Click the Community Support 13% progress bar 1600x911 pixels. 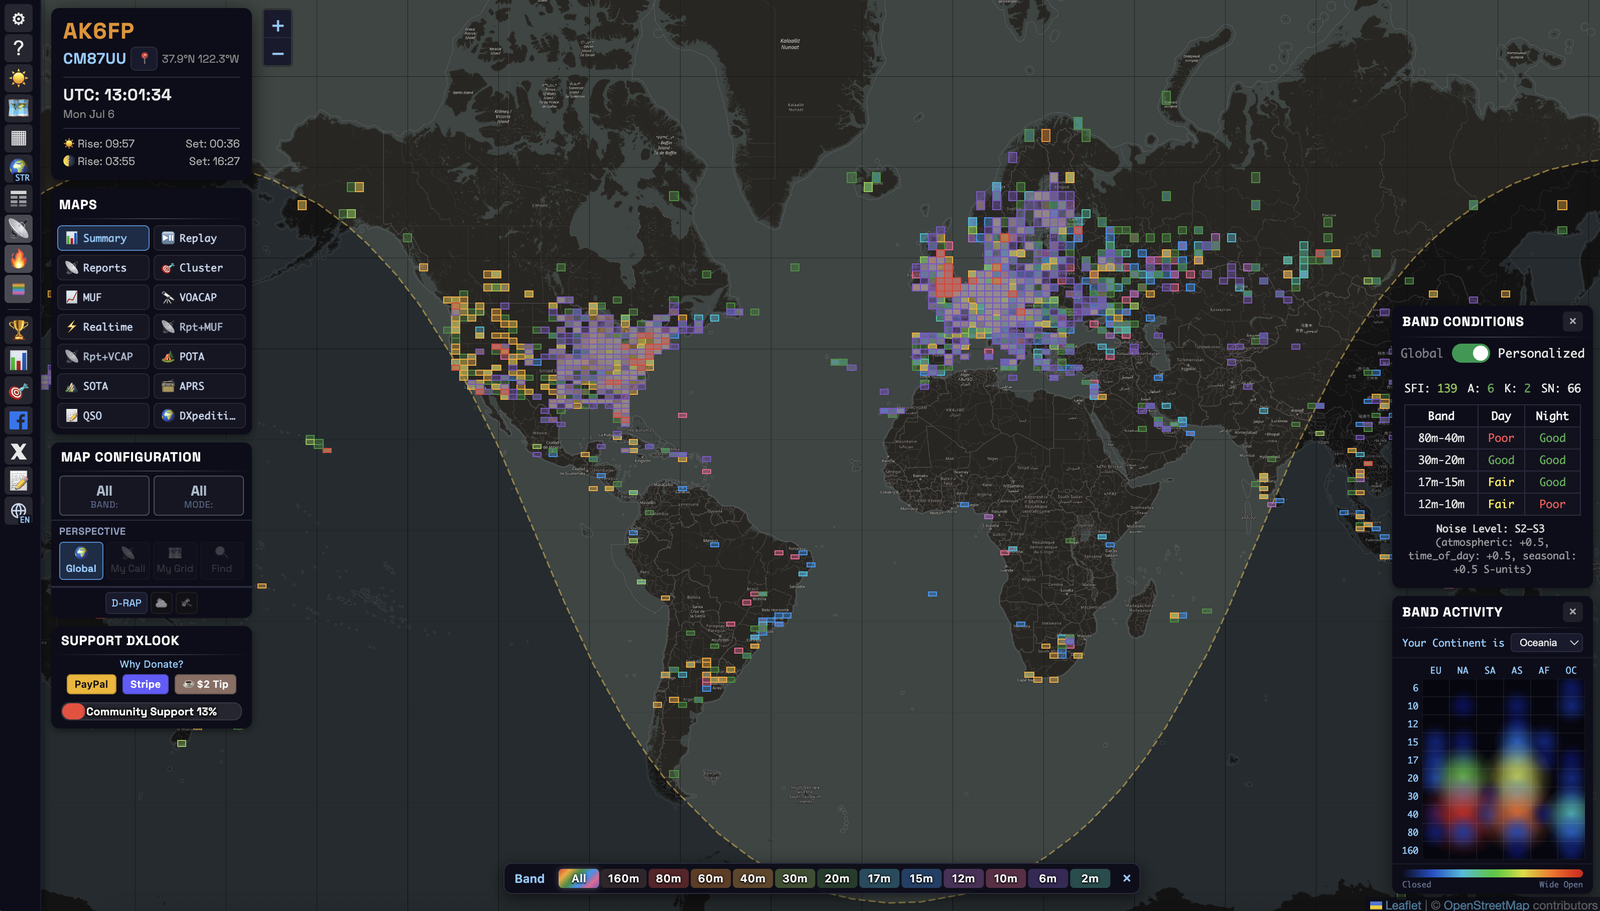coord(151,712)
